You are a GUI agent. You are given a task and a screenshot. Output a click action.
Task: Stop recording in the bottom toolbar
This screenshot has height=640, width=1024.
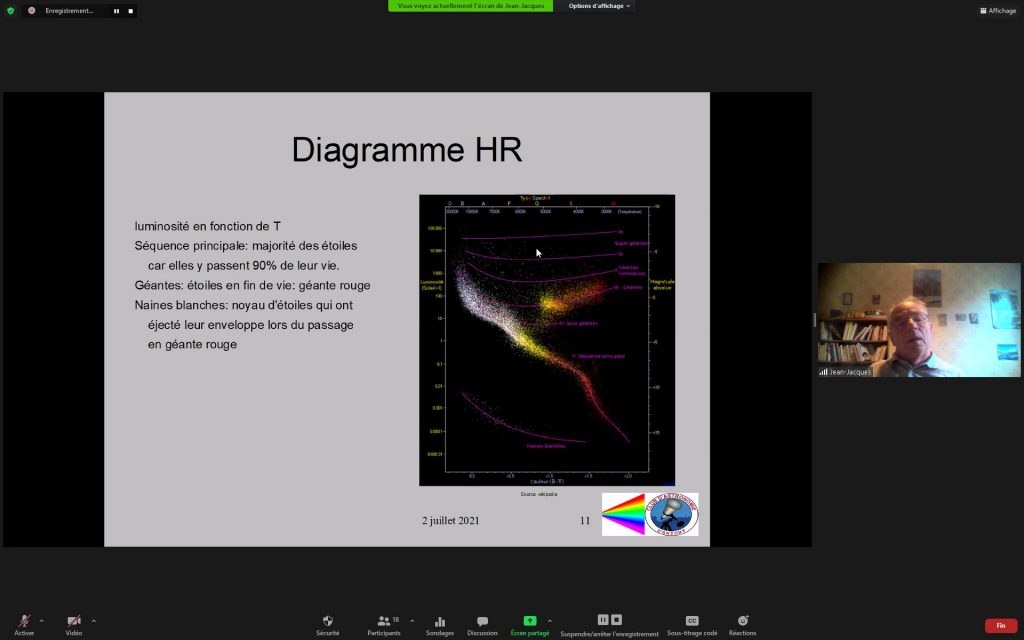click(616, 620)
